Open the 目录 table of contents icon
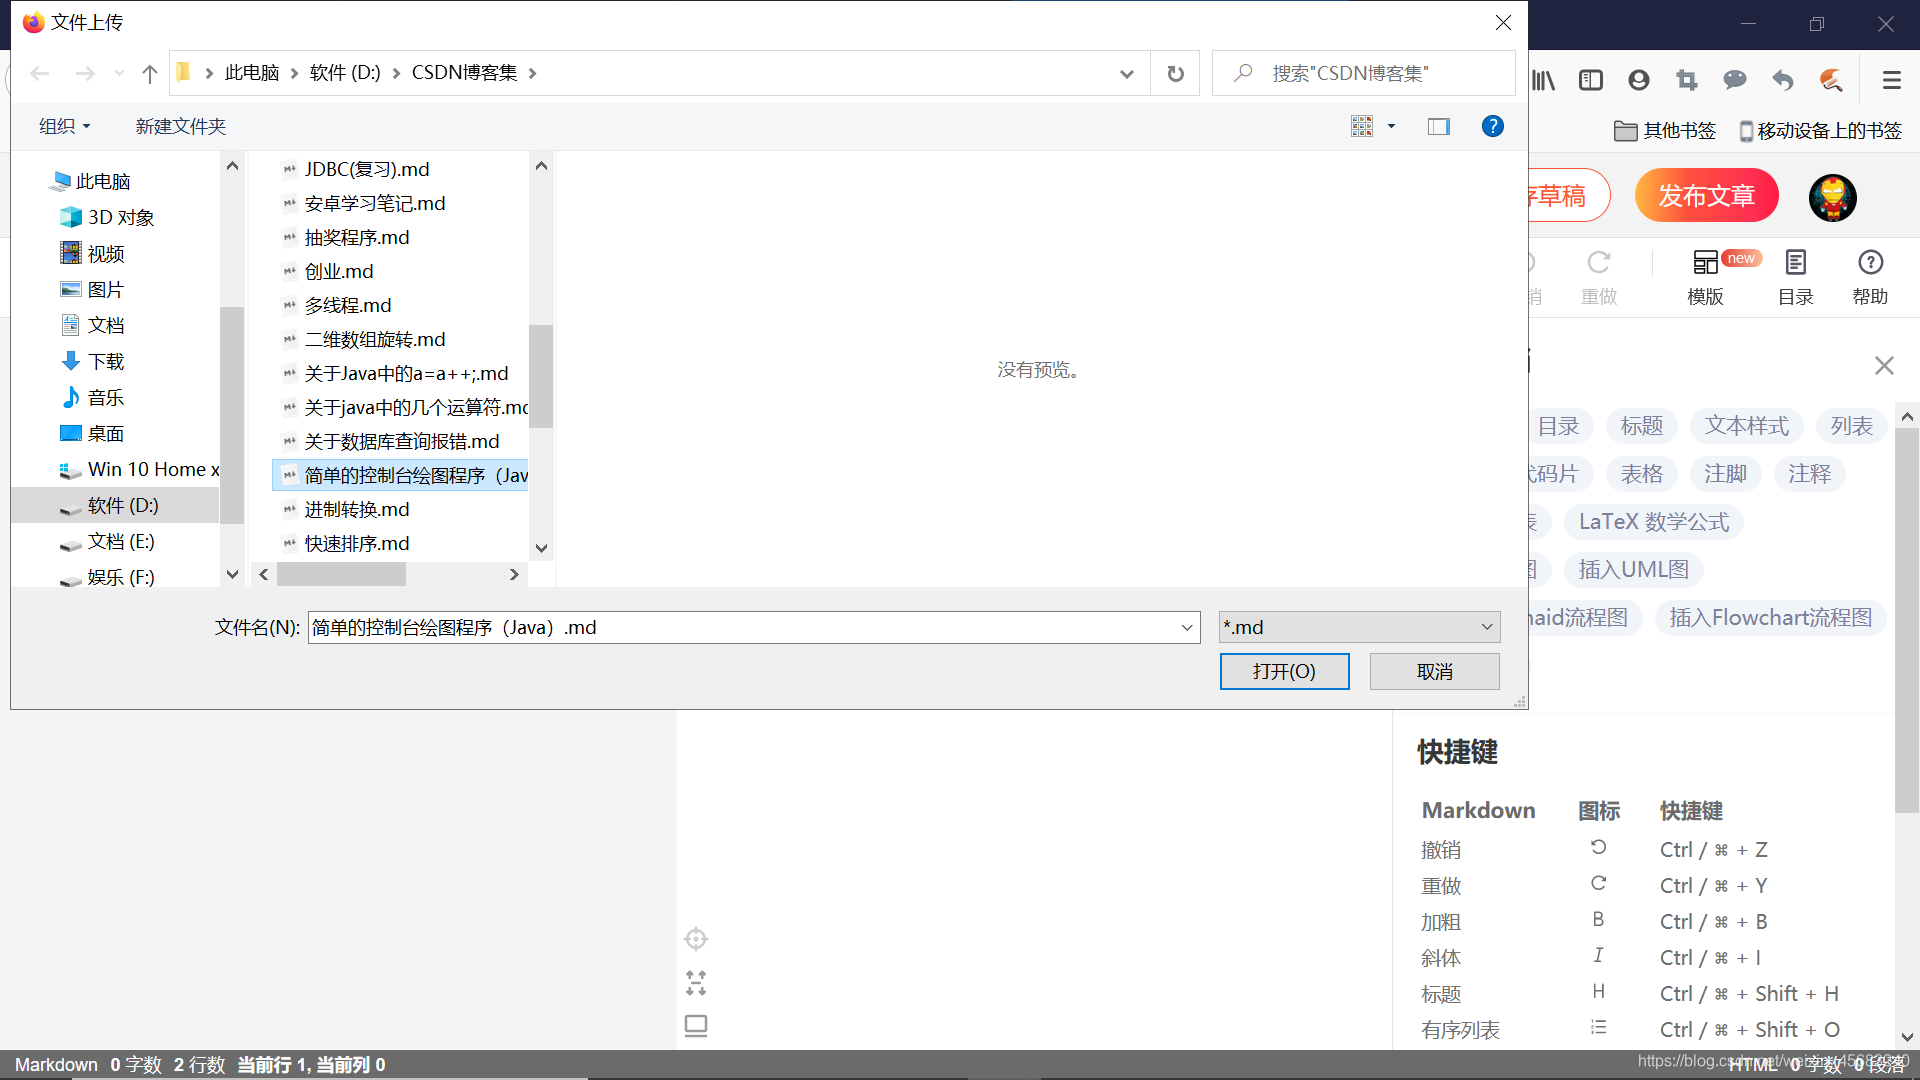This screenshot has width=1920, height=1080. pos(1795,263)
